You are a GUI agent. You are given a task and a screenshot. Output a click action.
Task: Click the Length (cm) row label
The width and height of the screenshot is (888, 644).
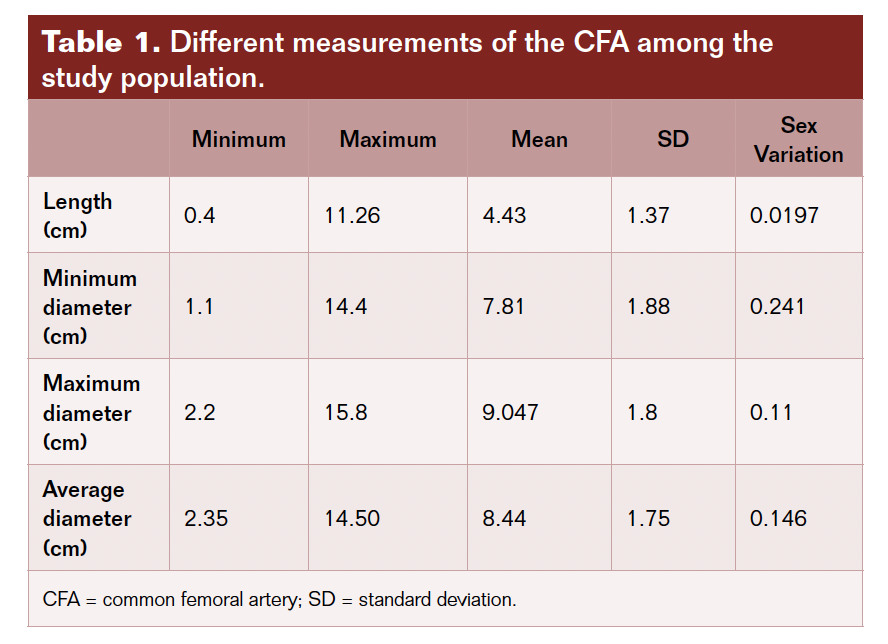pyautogui.click(x=78, y=215)
